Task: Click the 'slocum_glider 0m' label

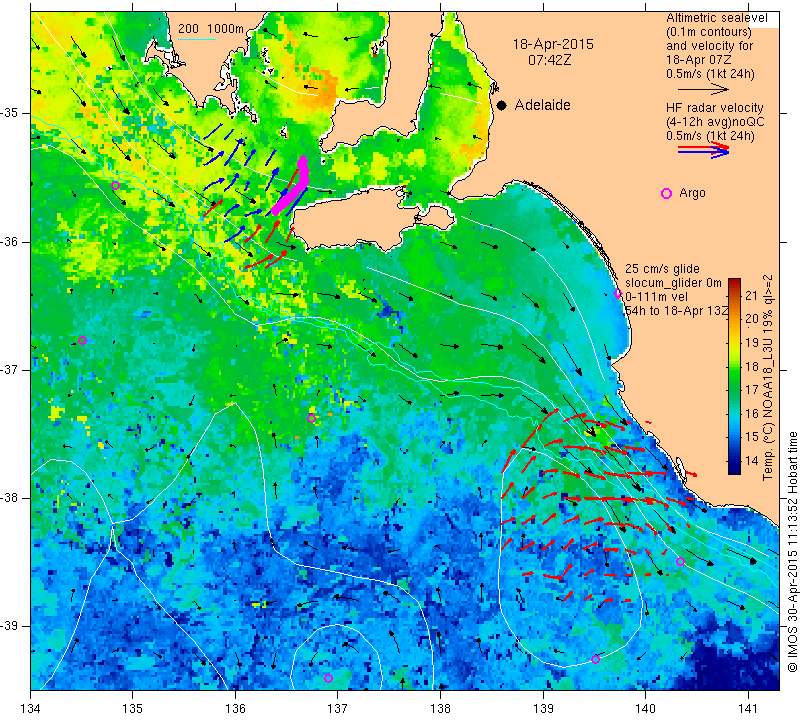Action: coord(673,283)
